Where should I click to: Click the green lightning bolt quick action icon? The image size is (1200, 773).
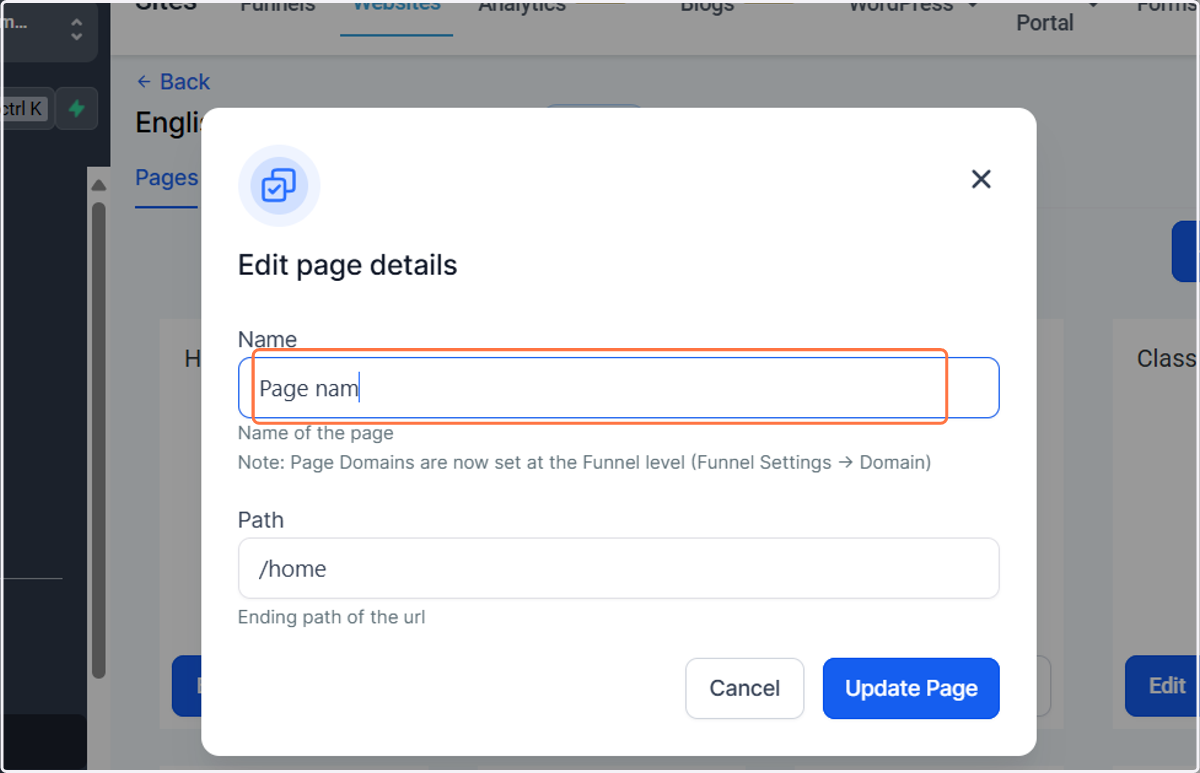click(x=76, y=108)
